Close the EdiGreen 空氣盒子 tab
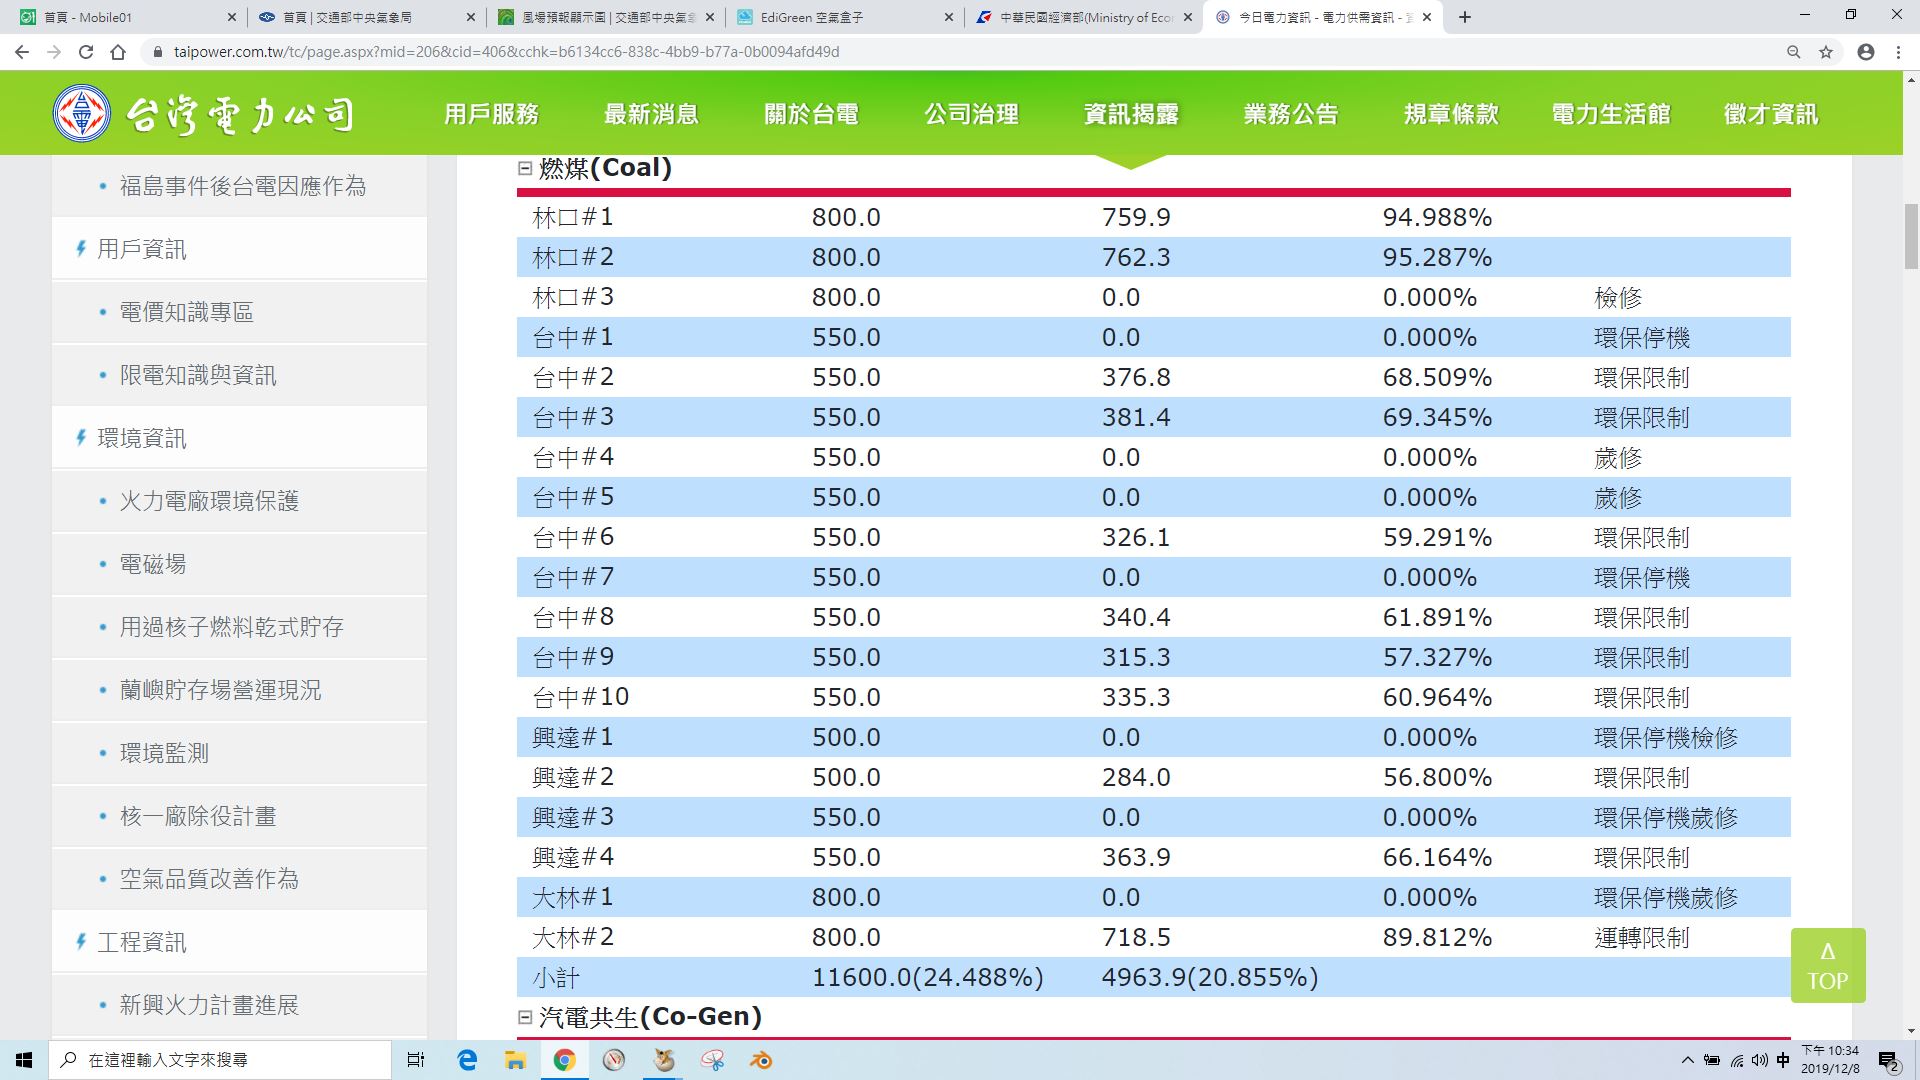The height and width of the screenshot is (1080, 1920). [x=949, y=17]
